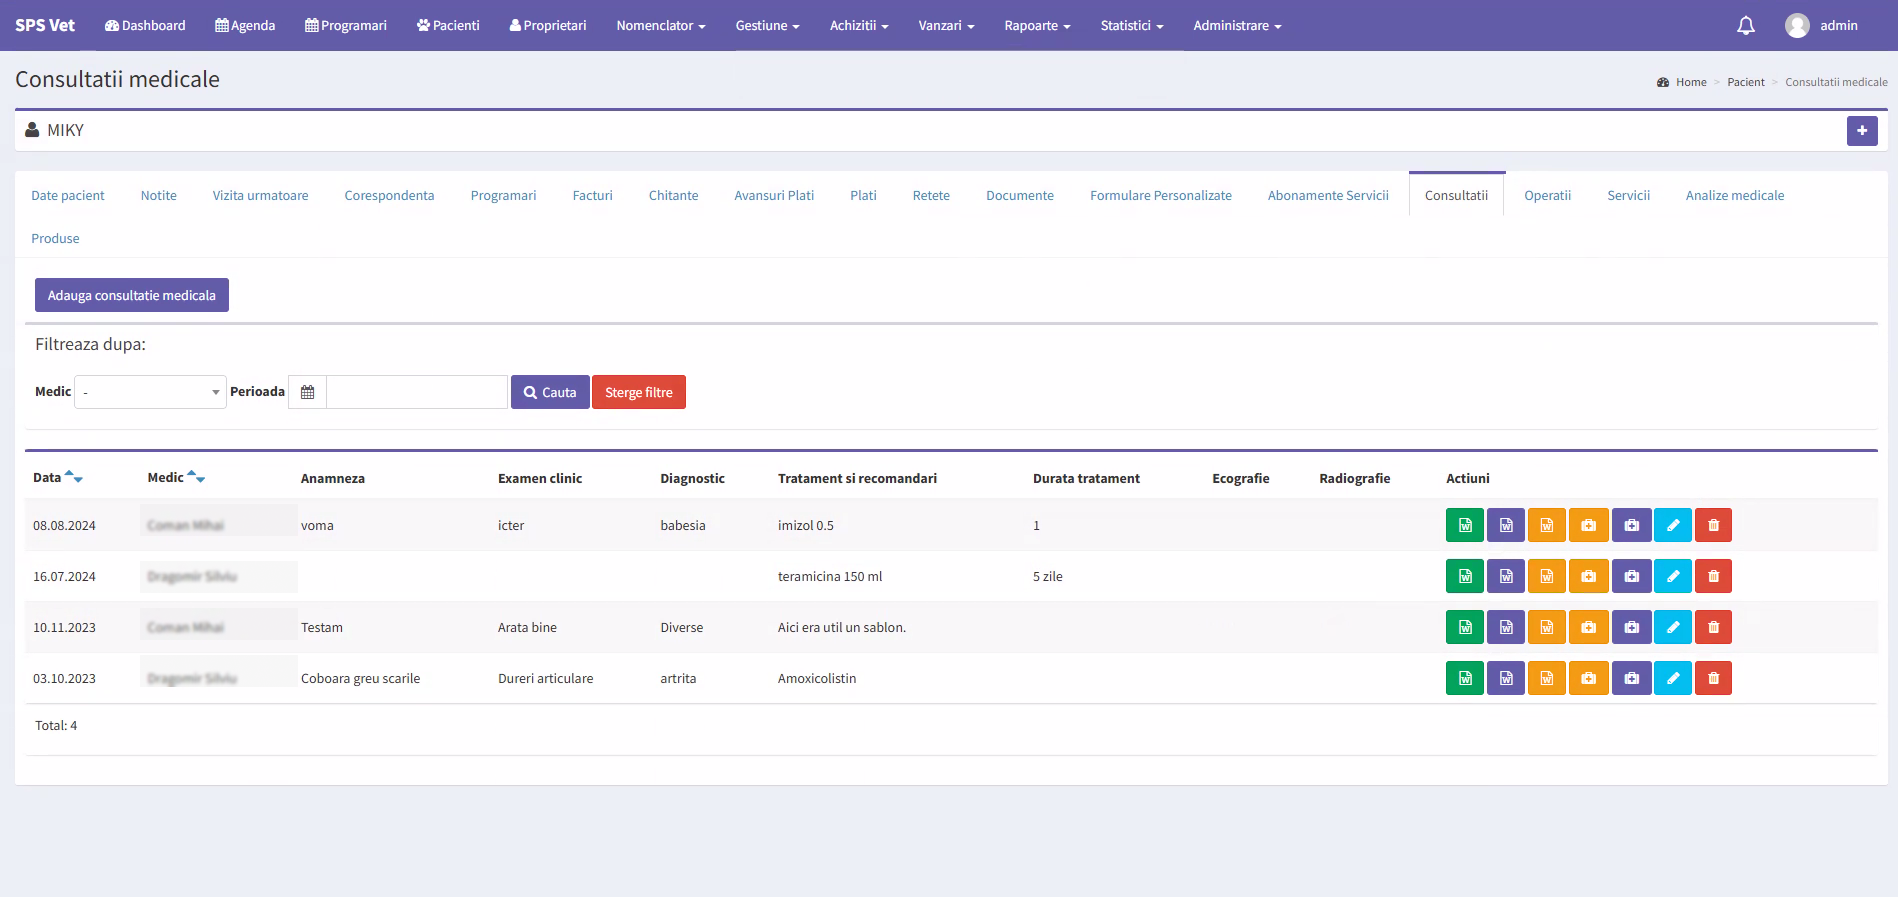
Task: Edit the 10.11.2023 consultation using pencil icon
Action: tap(1672, 627)
